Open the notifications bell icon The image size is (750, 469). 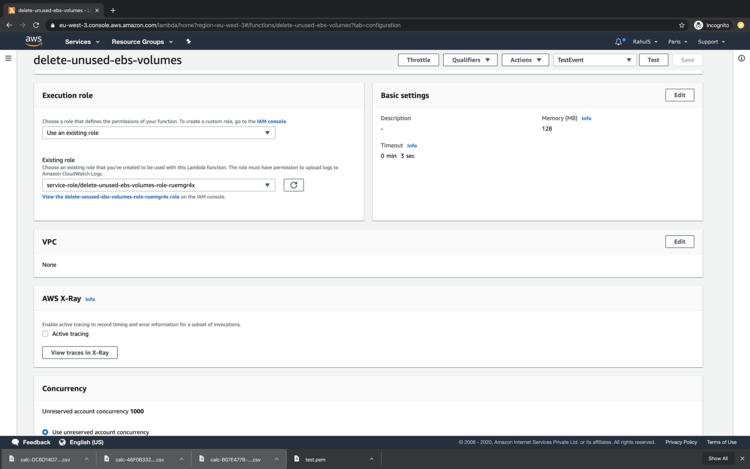coord(619,42)
